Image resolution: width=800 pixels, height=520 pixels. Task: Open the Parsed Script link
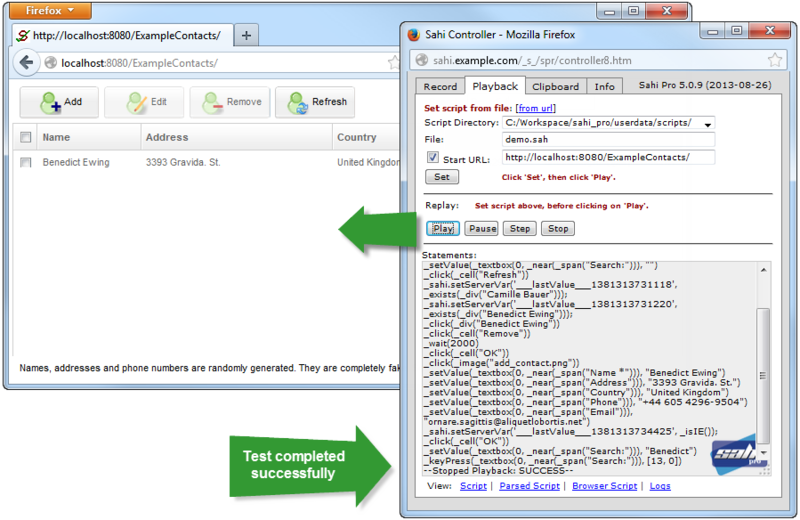(530, 486)
